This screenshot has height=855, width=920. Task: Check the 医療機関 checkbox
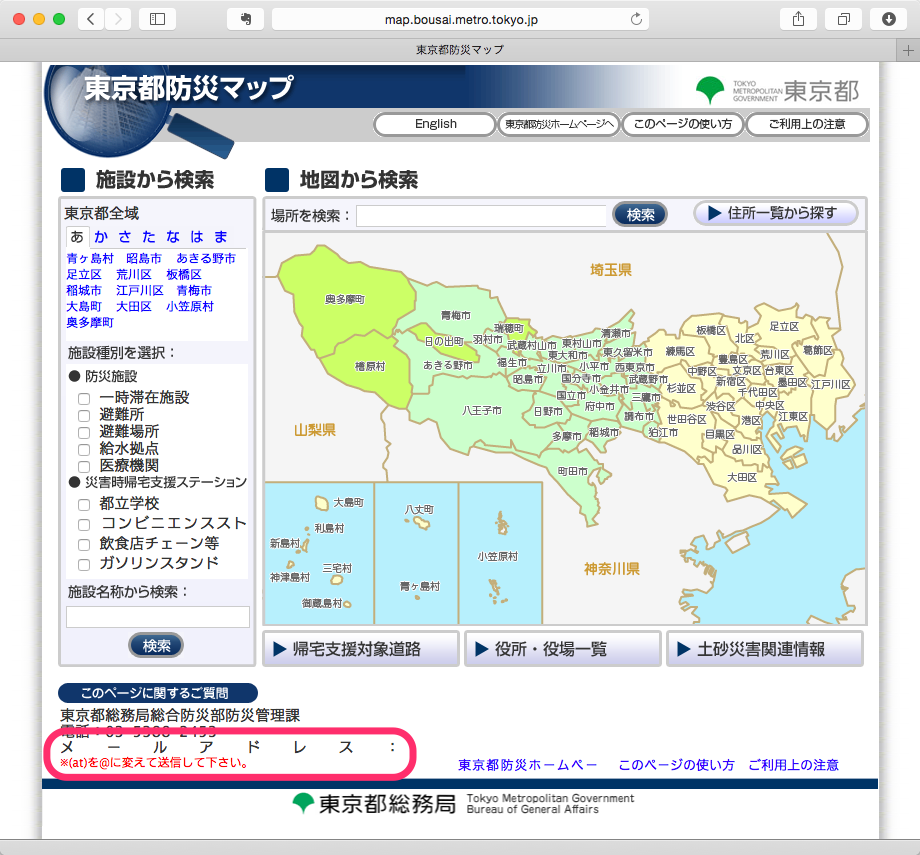84,467
